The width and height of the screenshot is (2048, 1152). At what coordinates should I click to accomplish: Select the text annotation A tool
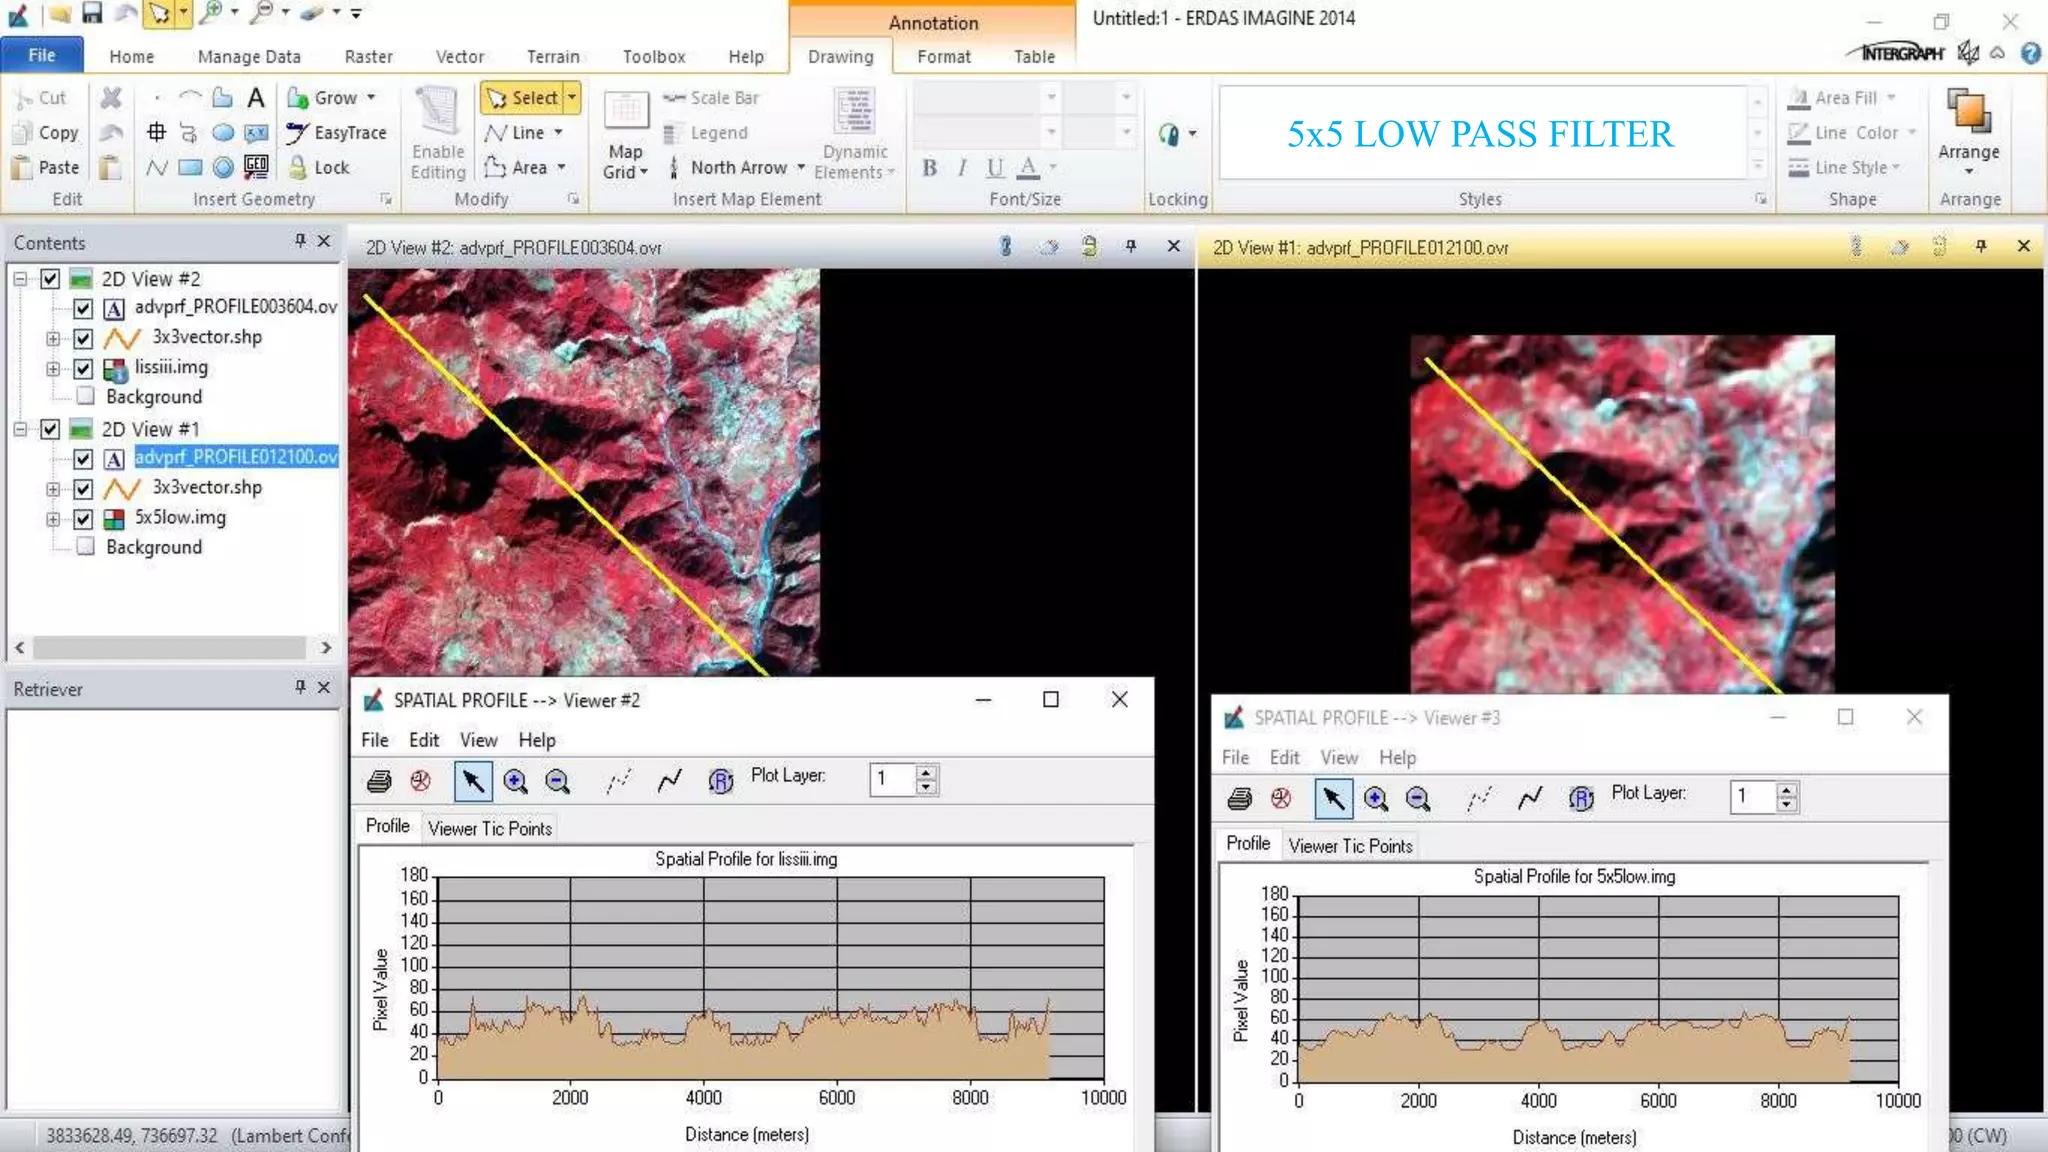click(x=256, y=98)
